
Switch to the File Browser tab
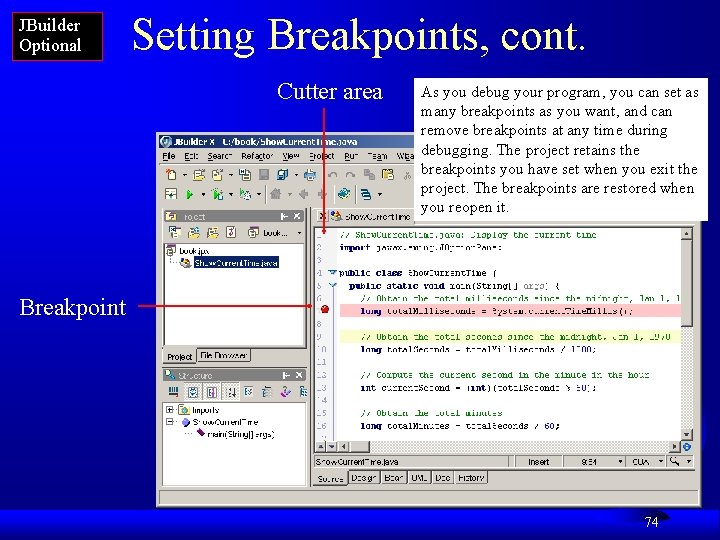[x=224, y=355]
